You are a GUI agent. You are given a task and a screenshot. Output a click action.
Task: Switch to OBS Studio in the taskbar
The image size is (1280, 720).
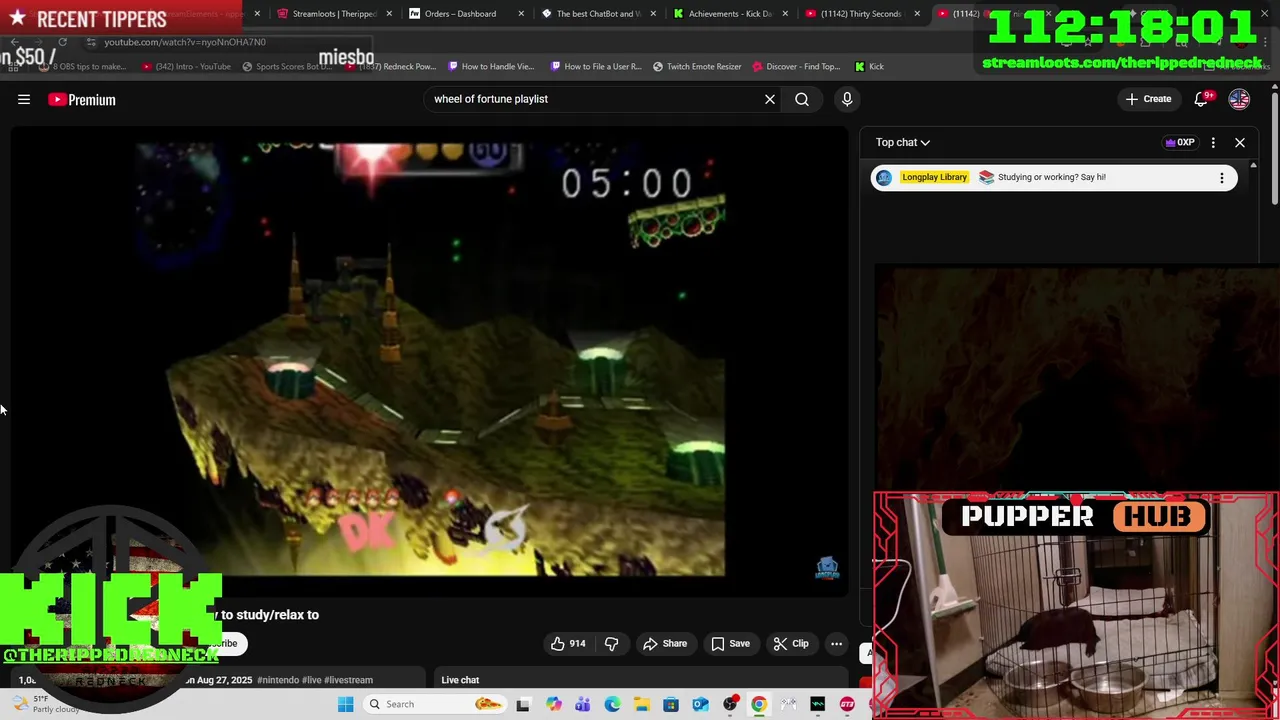click(730, 704)
